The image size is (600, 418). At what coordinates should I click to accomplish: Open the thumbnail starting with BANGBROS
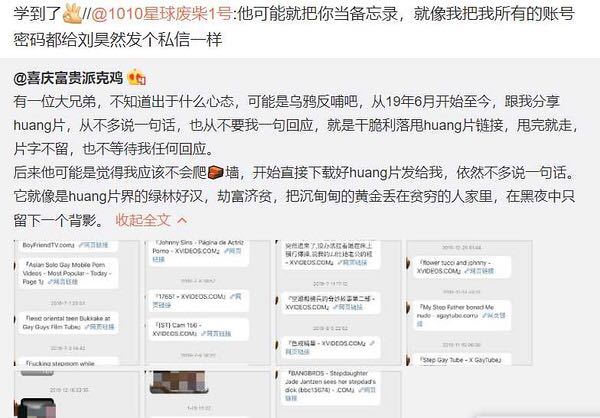coord(339,394)
